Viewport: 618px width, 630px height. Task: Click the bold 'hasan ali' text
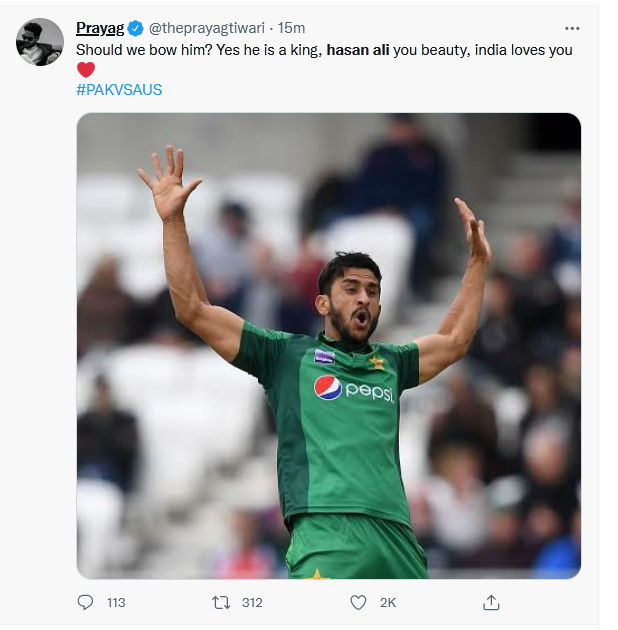(x=358, y=50)
